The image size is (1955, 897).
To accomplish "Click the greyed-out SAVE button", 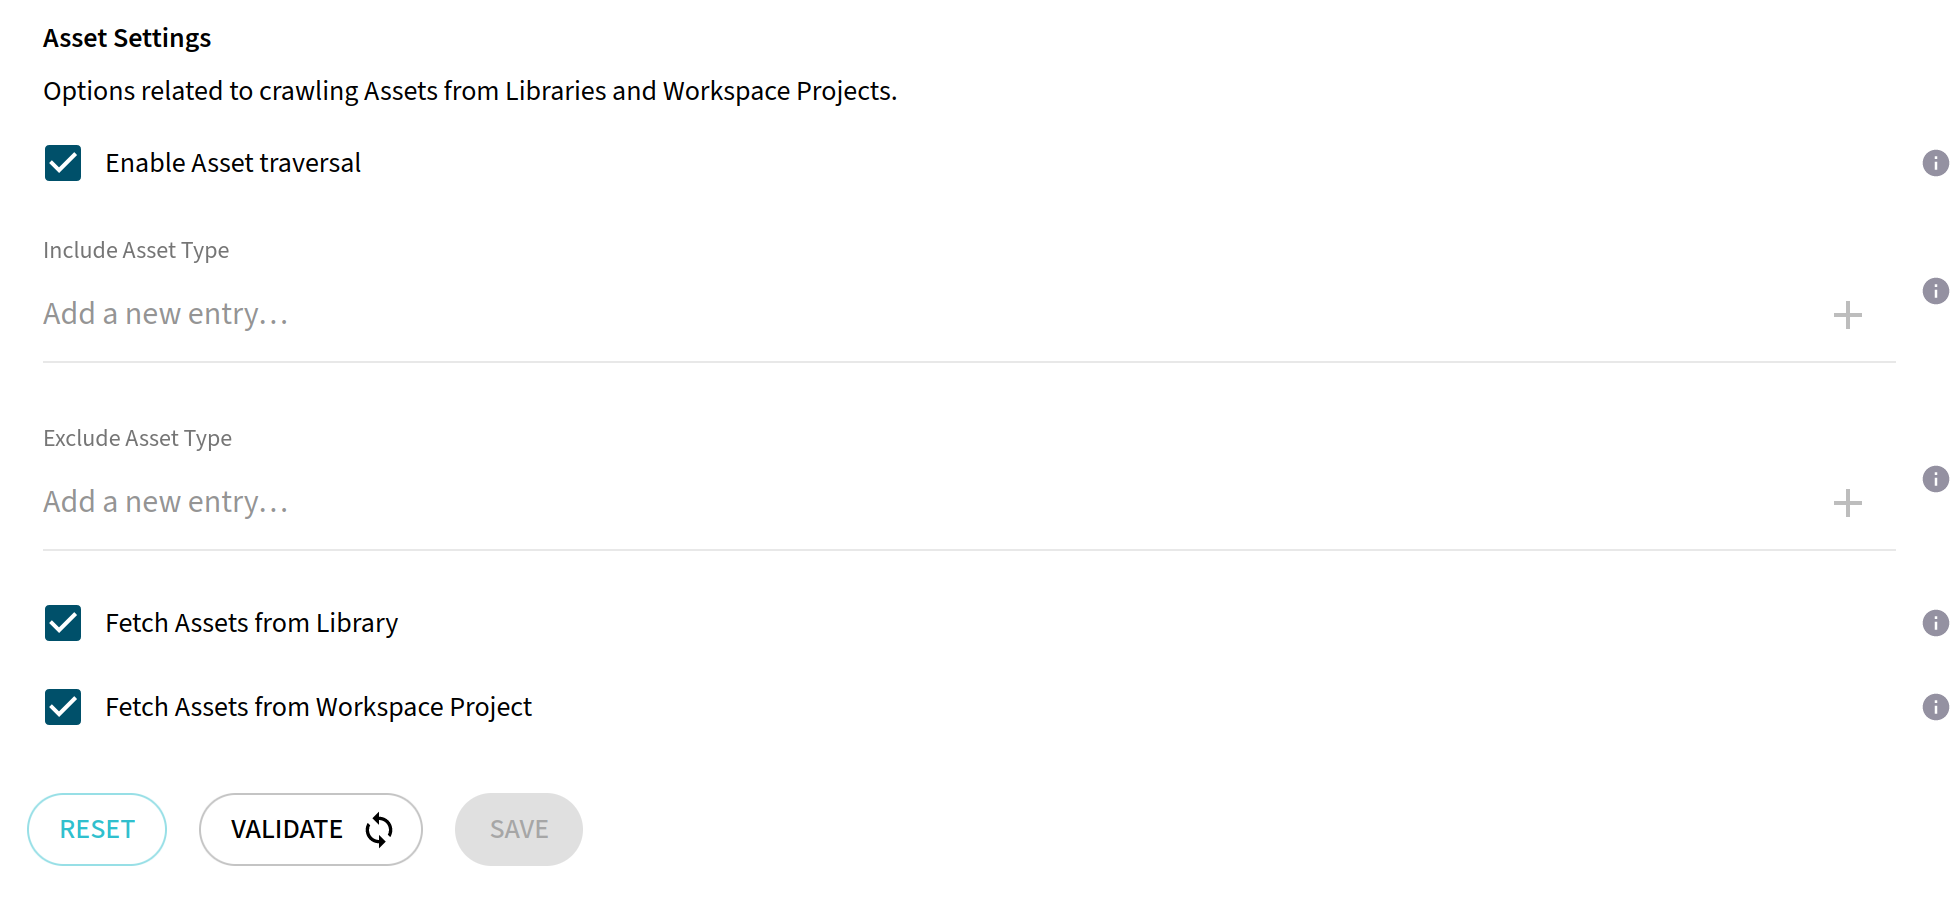I will 518,829.
